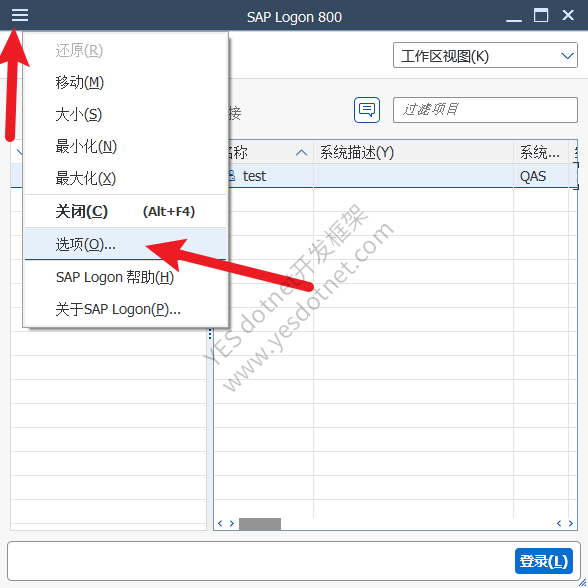Viewport: 588px width, 588px height.
Task: Close the SAP Logon 800 window
Action: coord(568,15)
